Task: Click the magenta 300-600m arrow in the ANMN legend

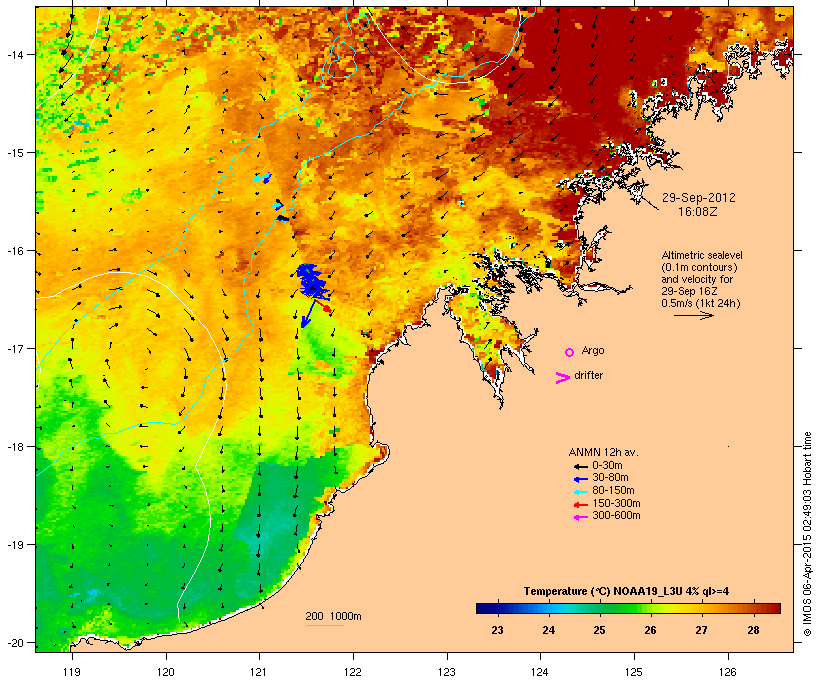Action: point(581,517)
